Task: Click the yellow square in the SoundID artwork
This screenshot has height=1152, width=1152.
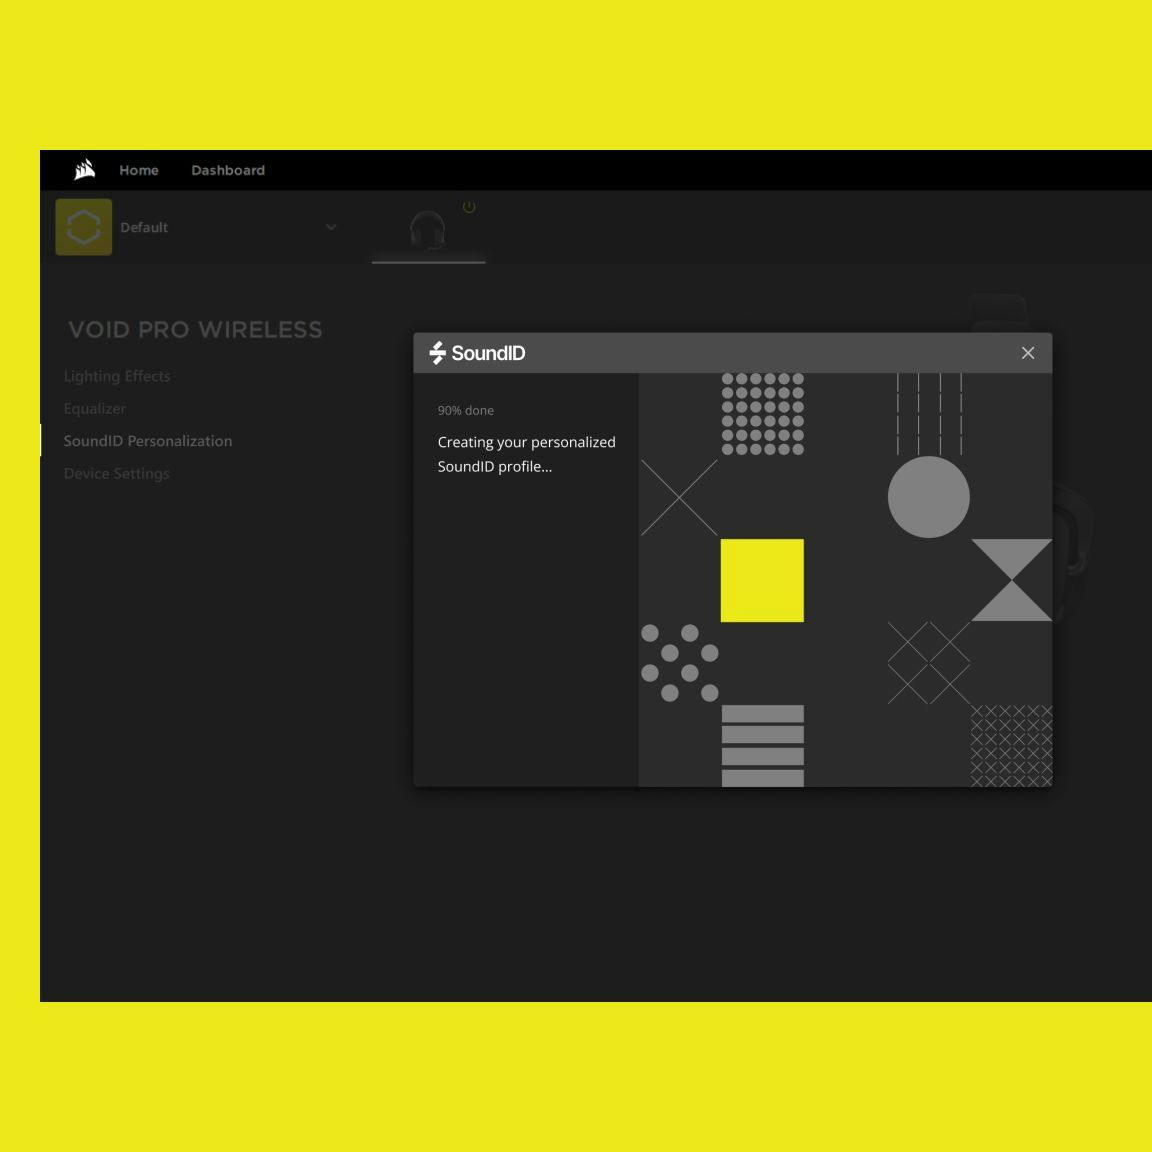Action: (762, 580)
